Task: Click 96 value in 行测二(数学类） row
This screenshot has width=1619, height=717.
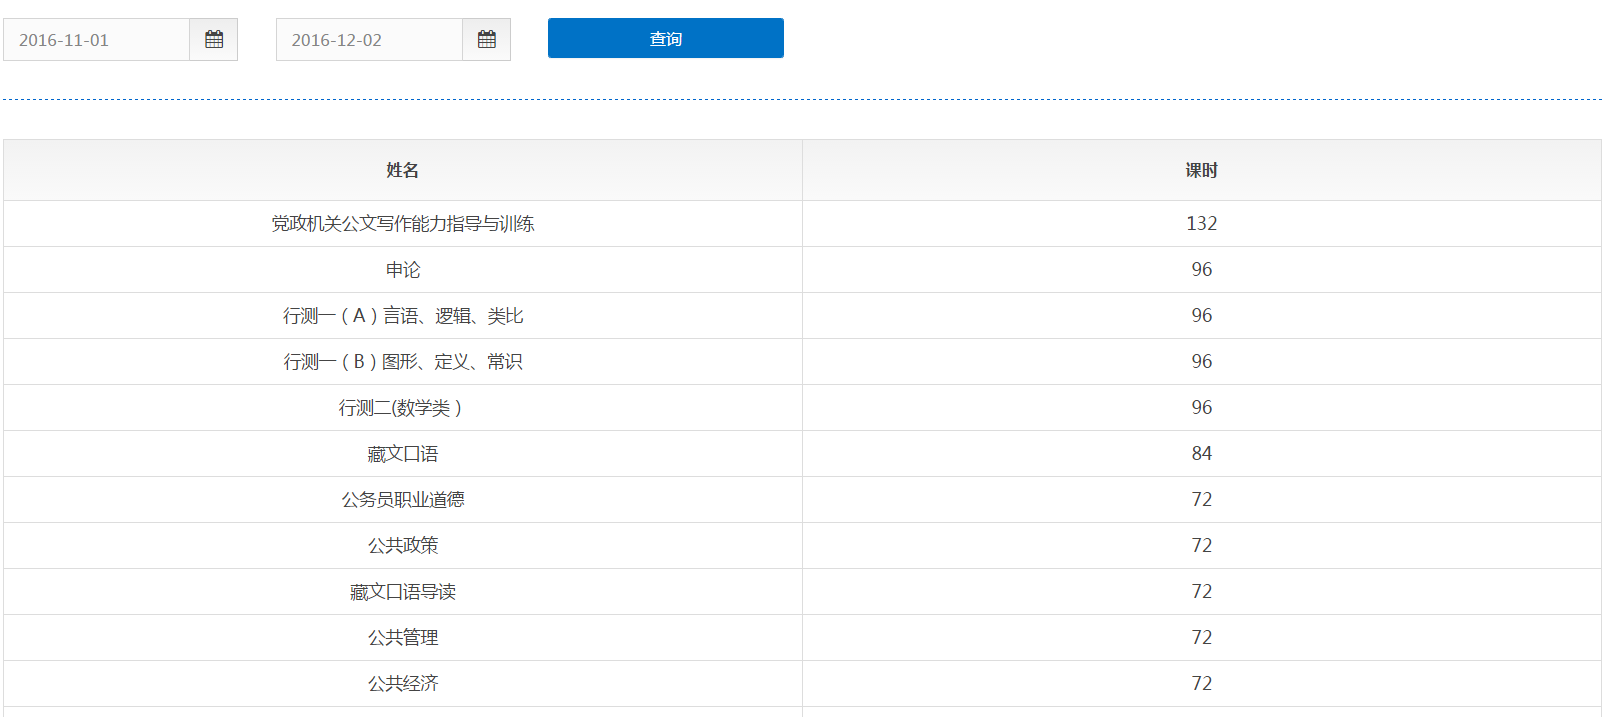Action: (1202, 407)
